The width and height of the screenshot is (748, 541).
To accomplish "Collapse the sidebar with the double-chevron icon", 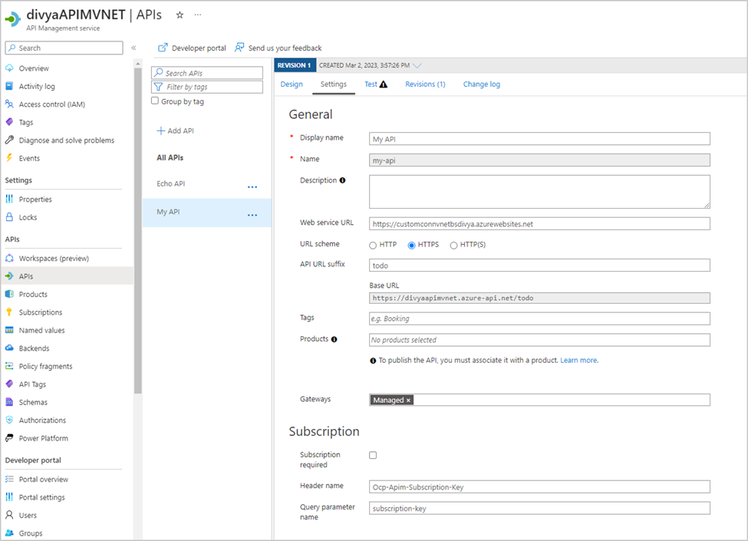I will [134, 48].
